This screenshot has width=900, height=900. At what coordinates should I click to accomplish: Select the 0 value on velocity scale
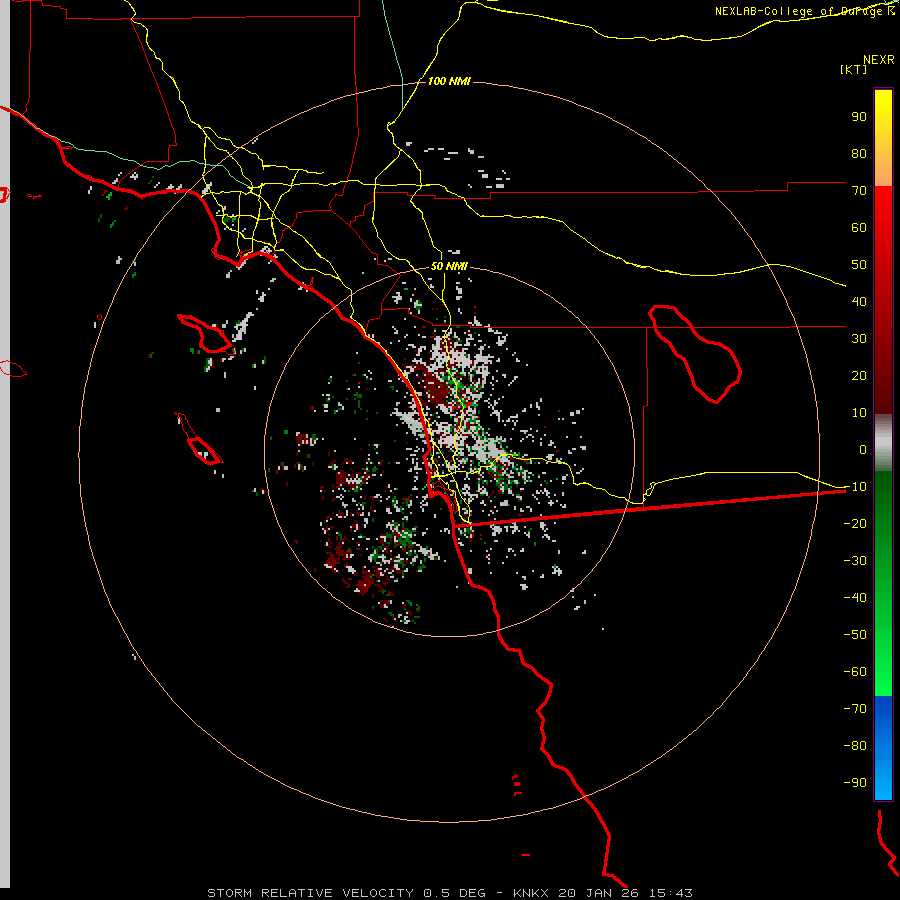point(863,450)
